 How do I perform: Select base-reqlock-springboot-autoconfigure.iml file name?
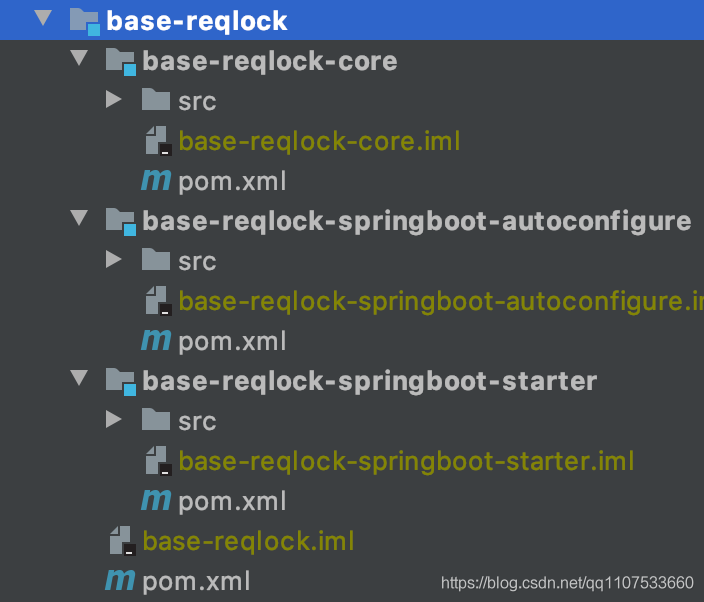point(441,301)
